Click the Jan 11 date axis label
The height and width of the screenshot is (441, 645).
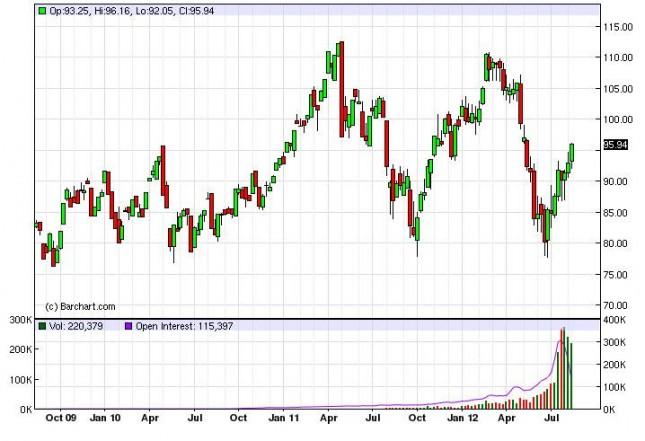[x=283, y=418]
